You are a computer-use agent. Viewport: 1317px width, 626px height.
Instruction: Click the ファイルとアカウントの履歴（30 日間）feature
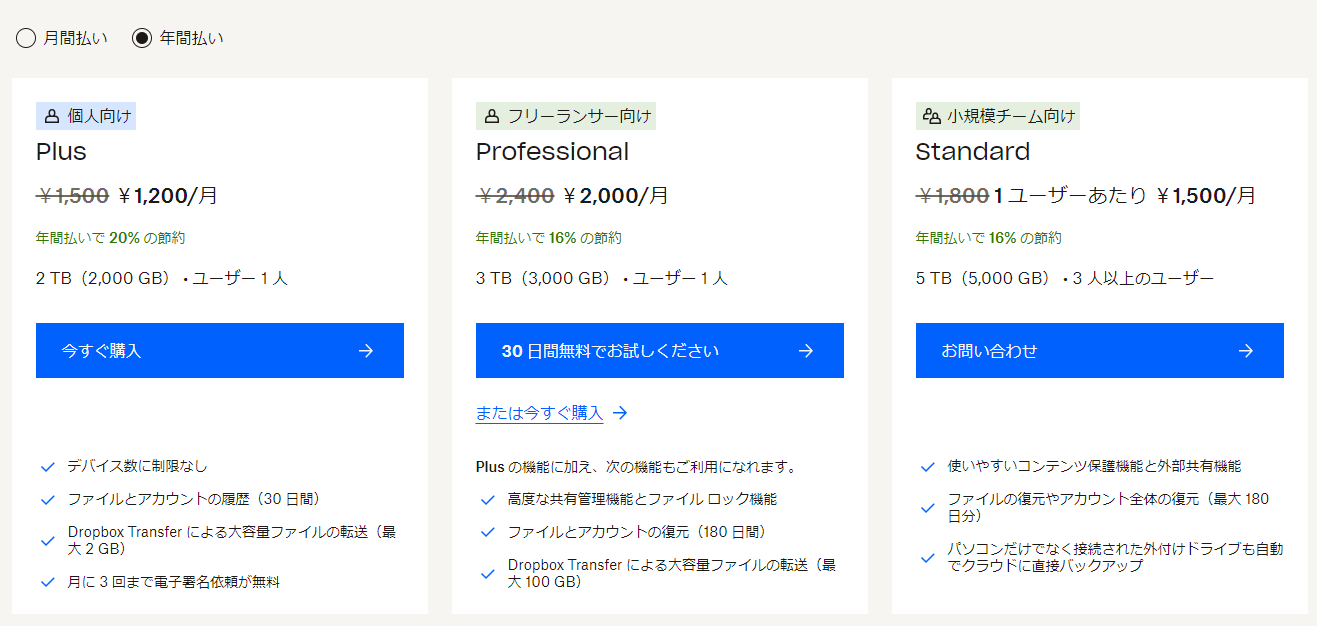pyautogui.click(x=194, y=499)
